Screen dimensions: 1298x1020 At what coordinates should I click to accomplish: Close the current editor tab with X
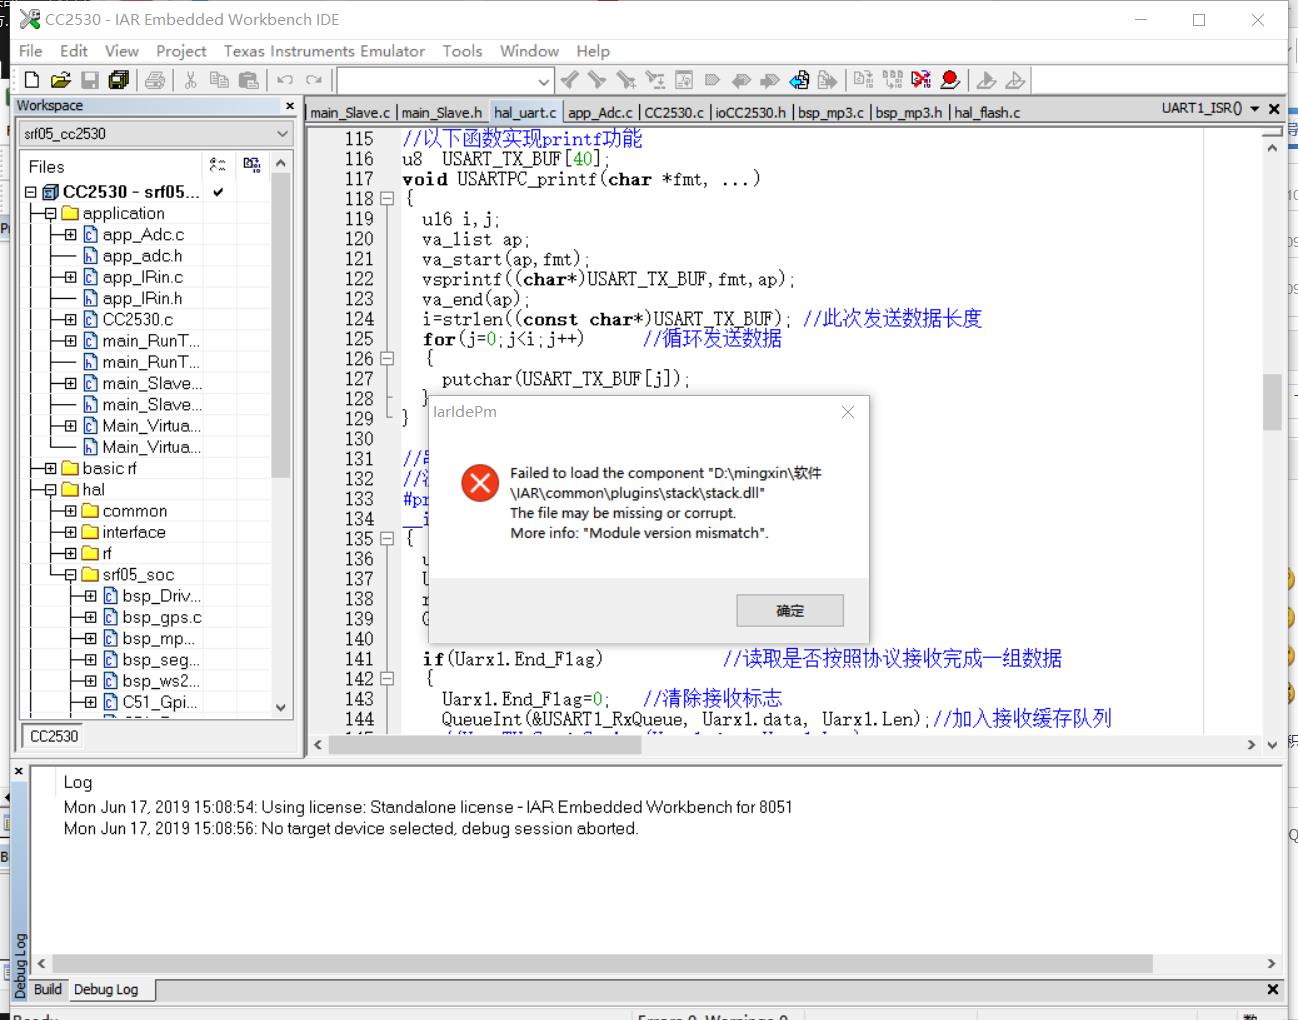click(x=1274, y=108)
